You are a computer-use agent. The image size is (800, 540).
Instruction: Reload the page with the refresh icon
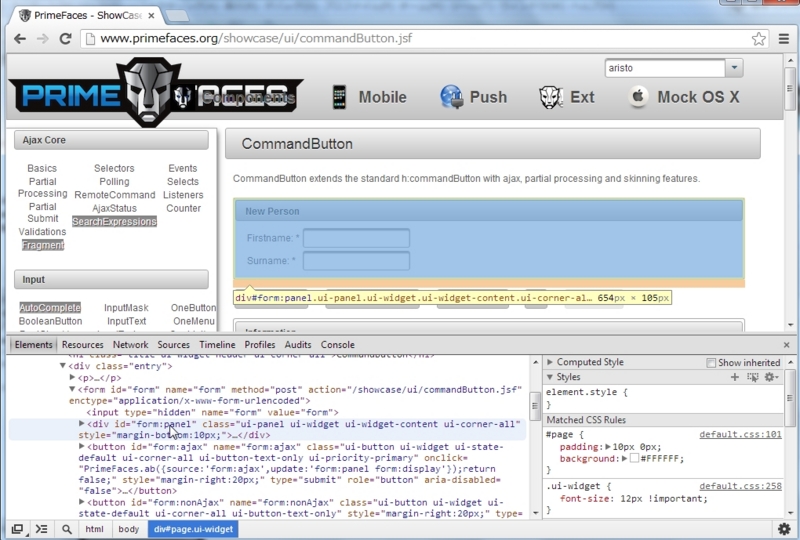pyautogui.click(x=65, y=39)
